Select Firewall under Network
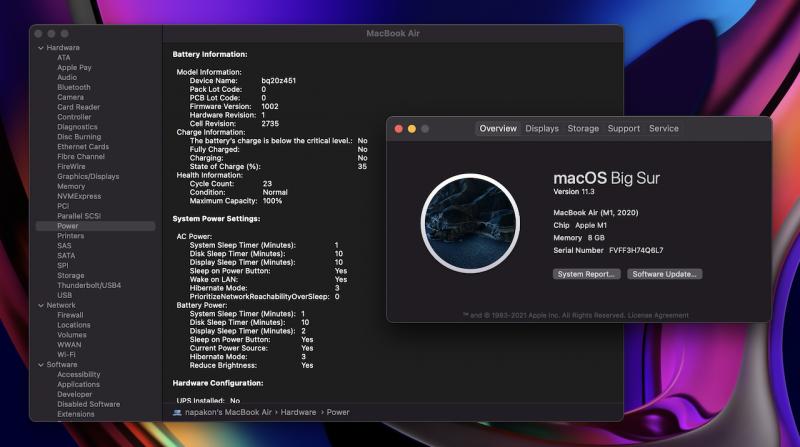800x447 pixels. [x=70, y=315]
